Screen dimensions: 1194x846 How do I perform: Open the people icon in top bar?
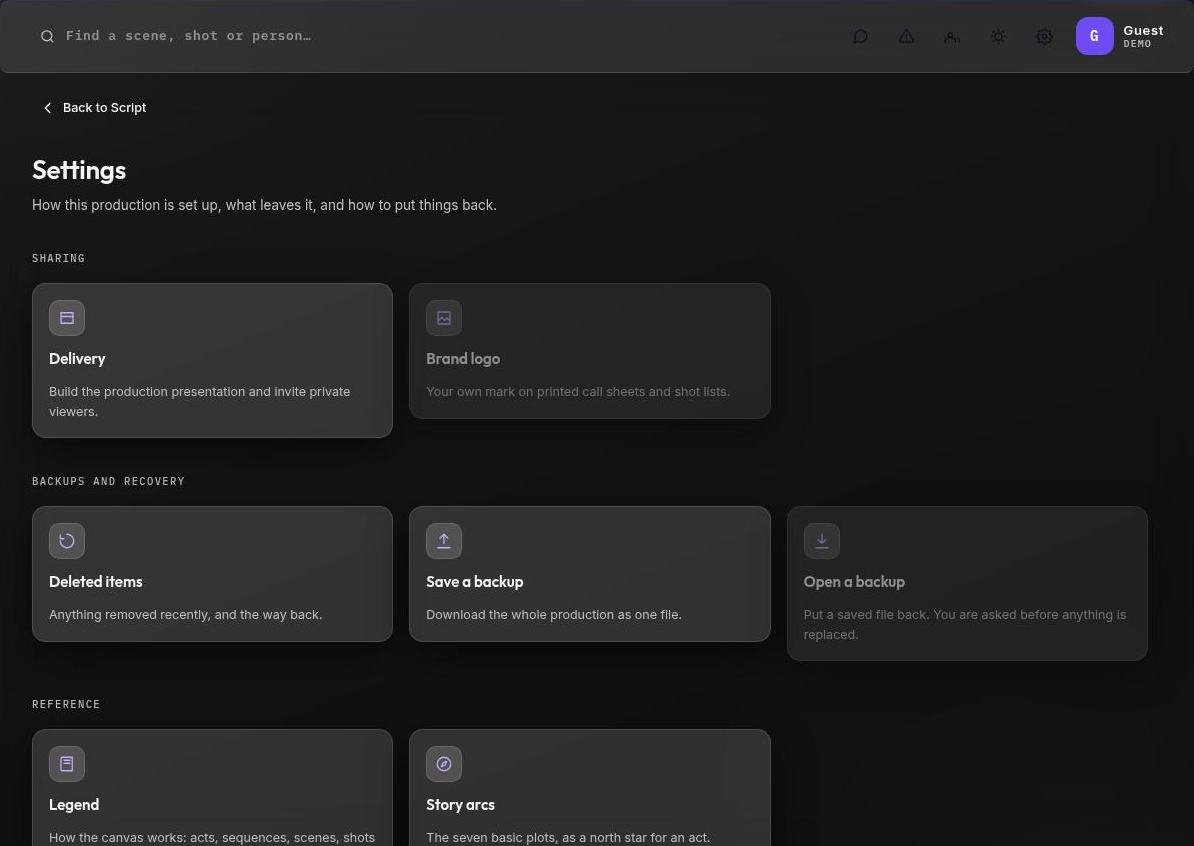pyautogui.click(x=952, y=37)
